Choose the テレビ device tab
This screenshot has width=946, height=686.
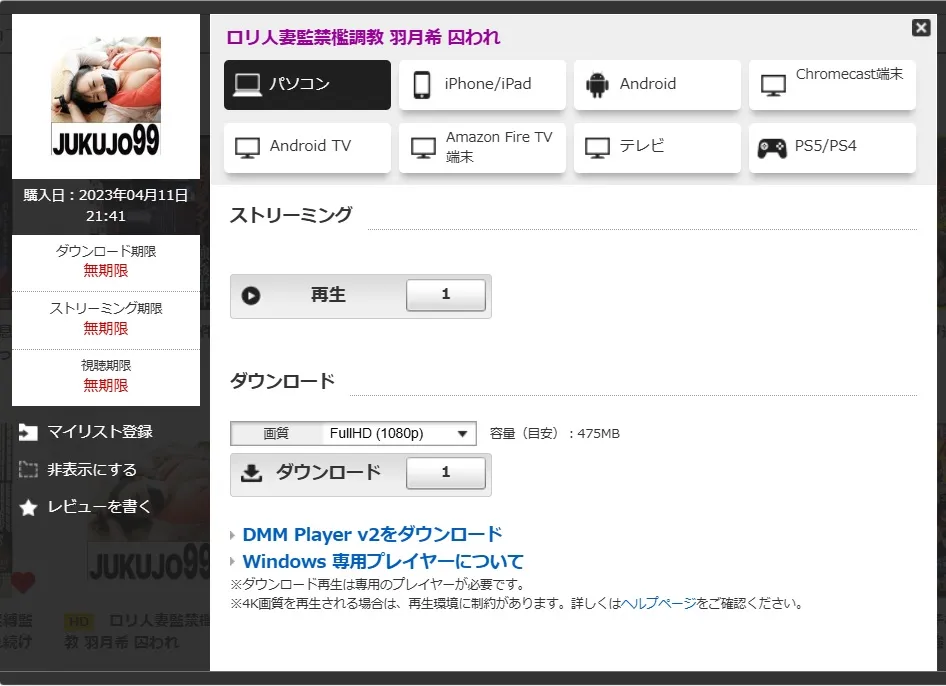click(x=657, y=147)
